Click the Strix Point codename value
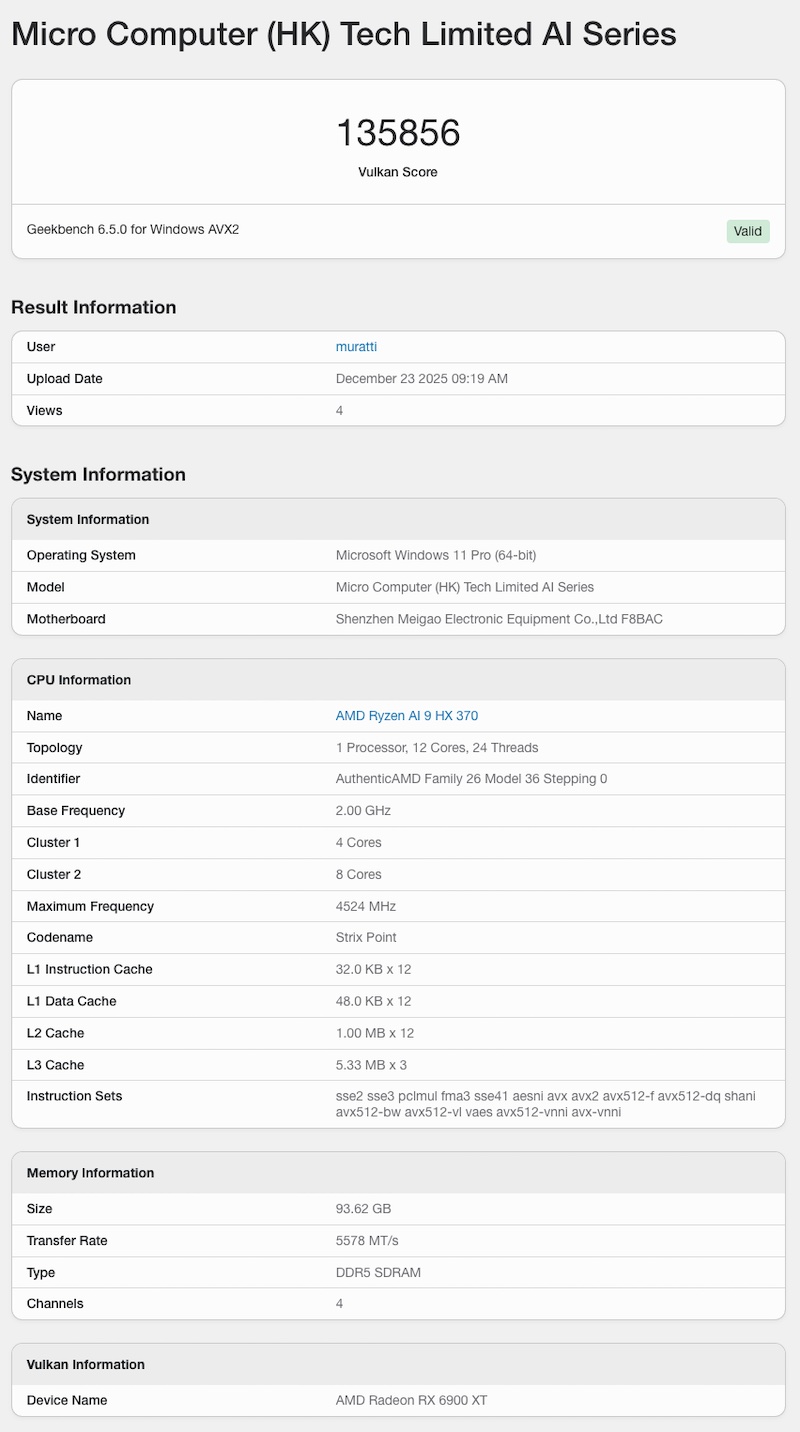This screenshot has height=1432, width=800. (x=366, y=938)
